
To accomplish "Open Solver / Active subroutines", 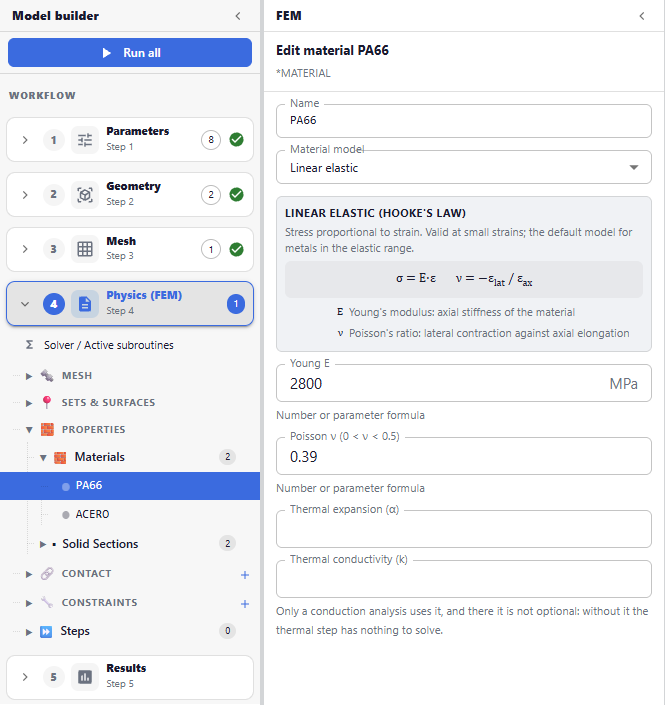I will (x=108, y=345).
